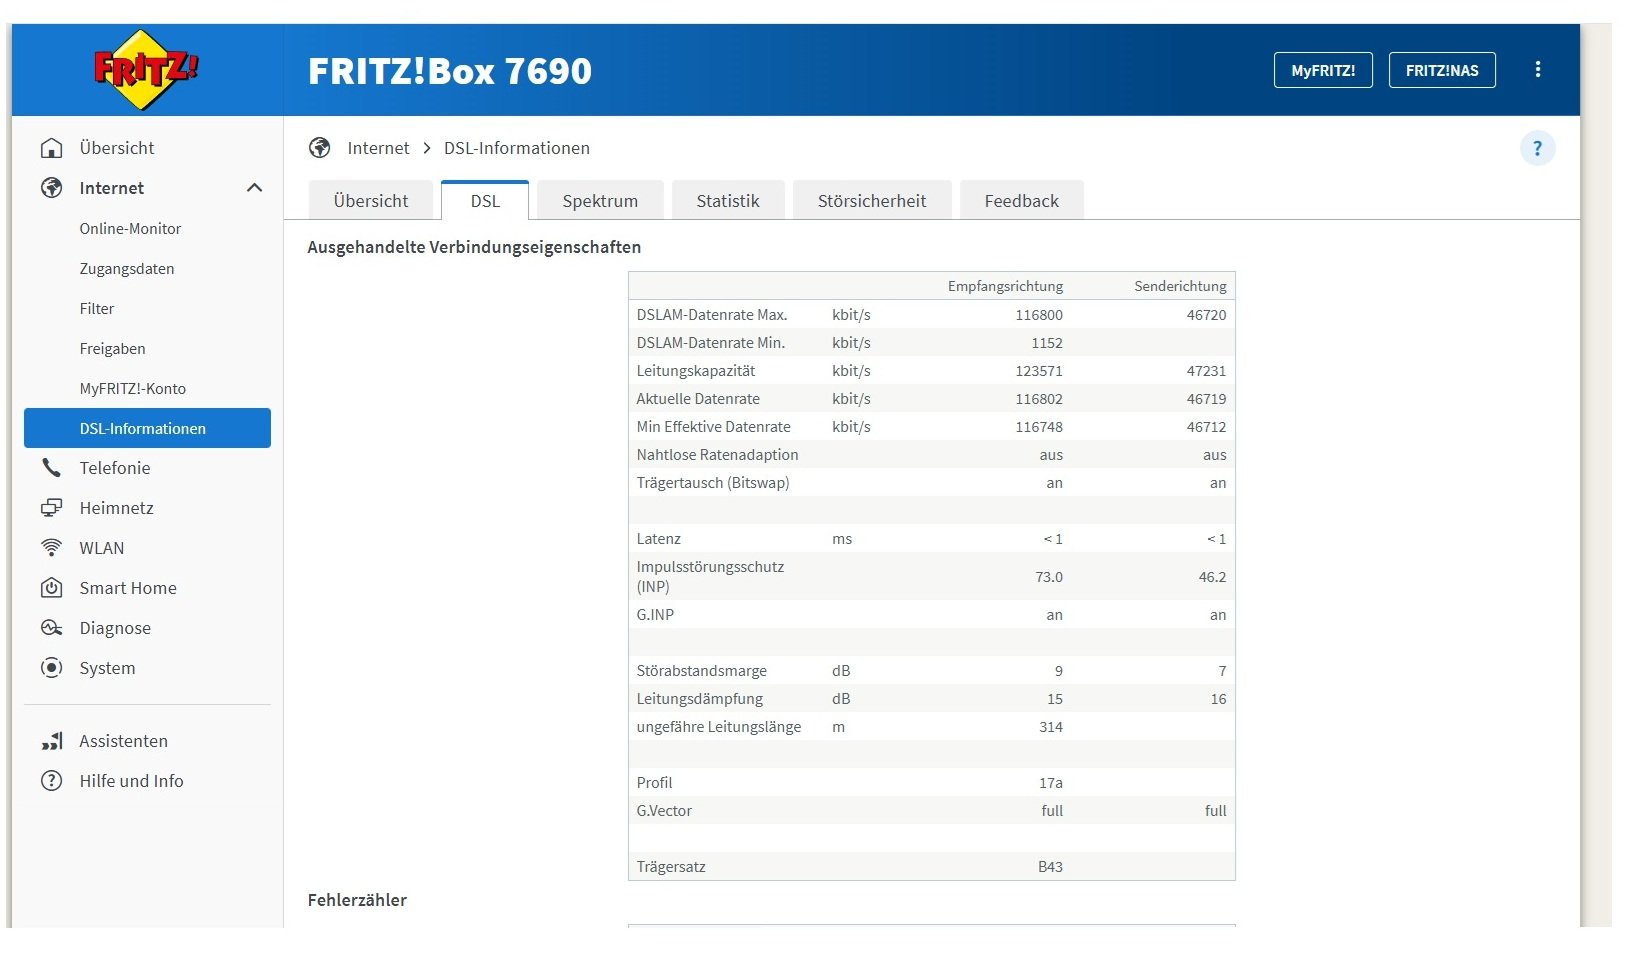Click the blue help question mark button

[x=1538, y=148]
